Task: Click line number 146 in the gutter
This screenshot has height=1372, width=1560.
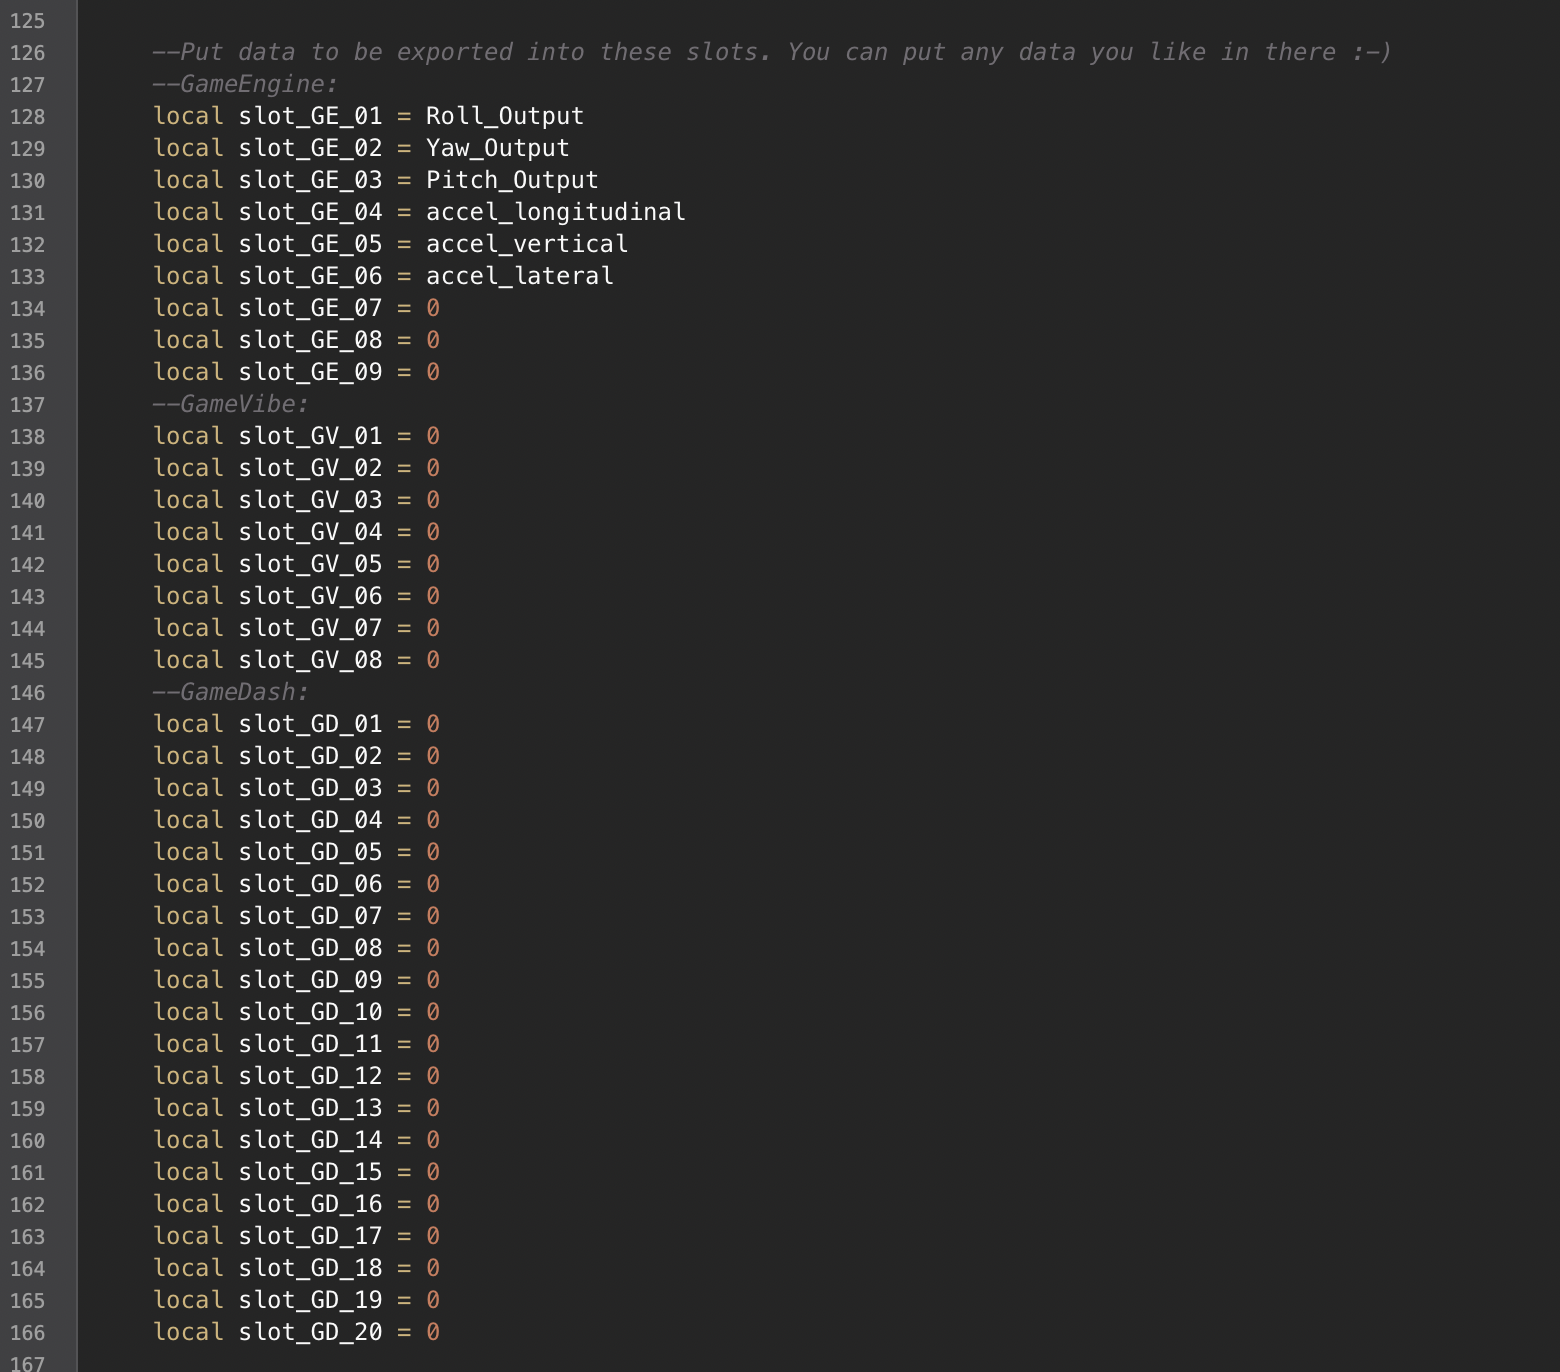Action: [27, 693]
